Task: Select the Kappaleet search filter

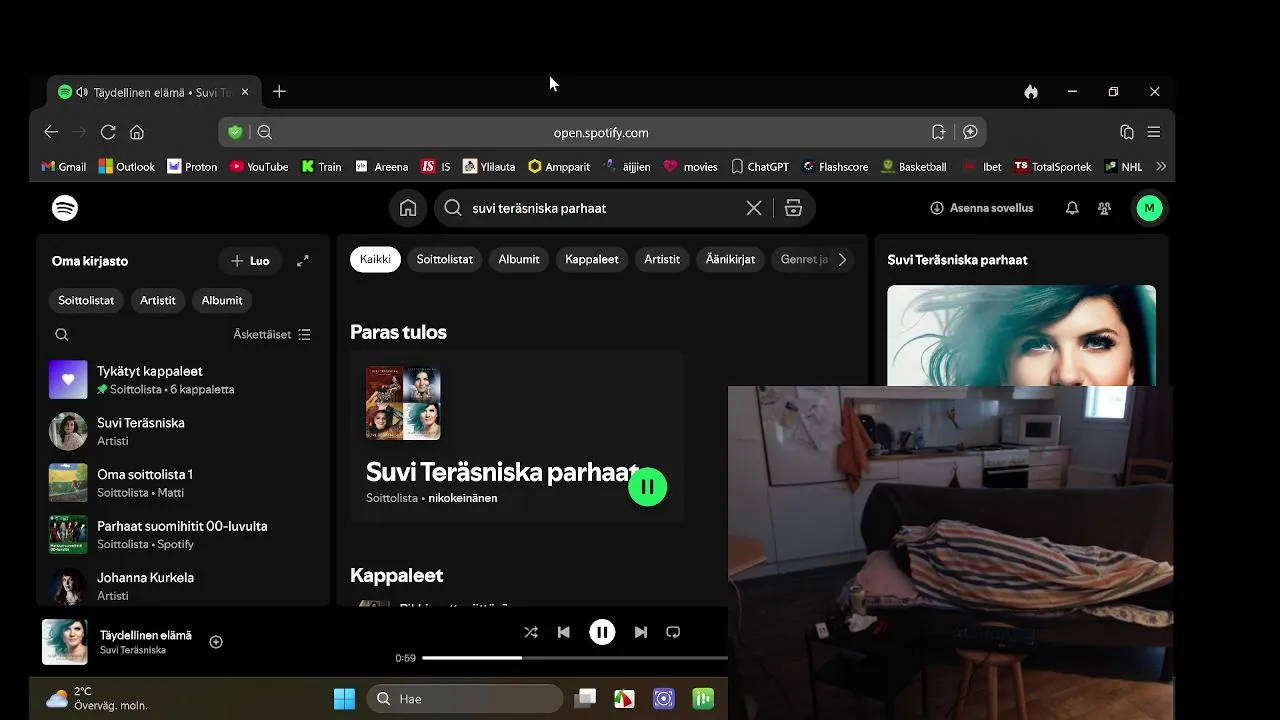Action: coord(592,259)
